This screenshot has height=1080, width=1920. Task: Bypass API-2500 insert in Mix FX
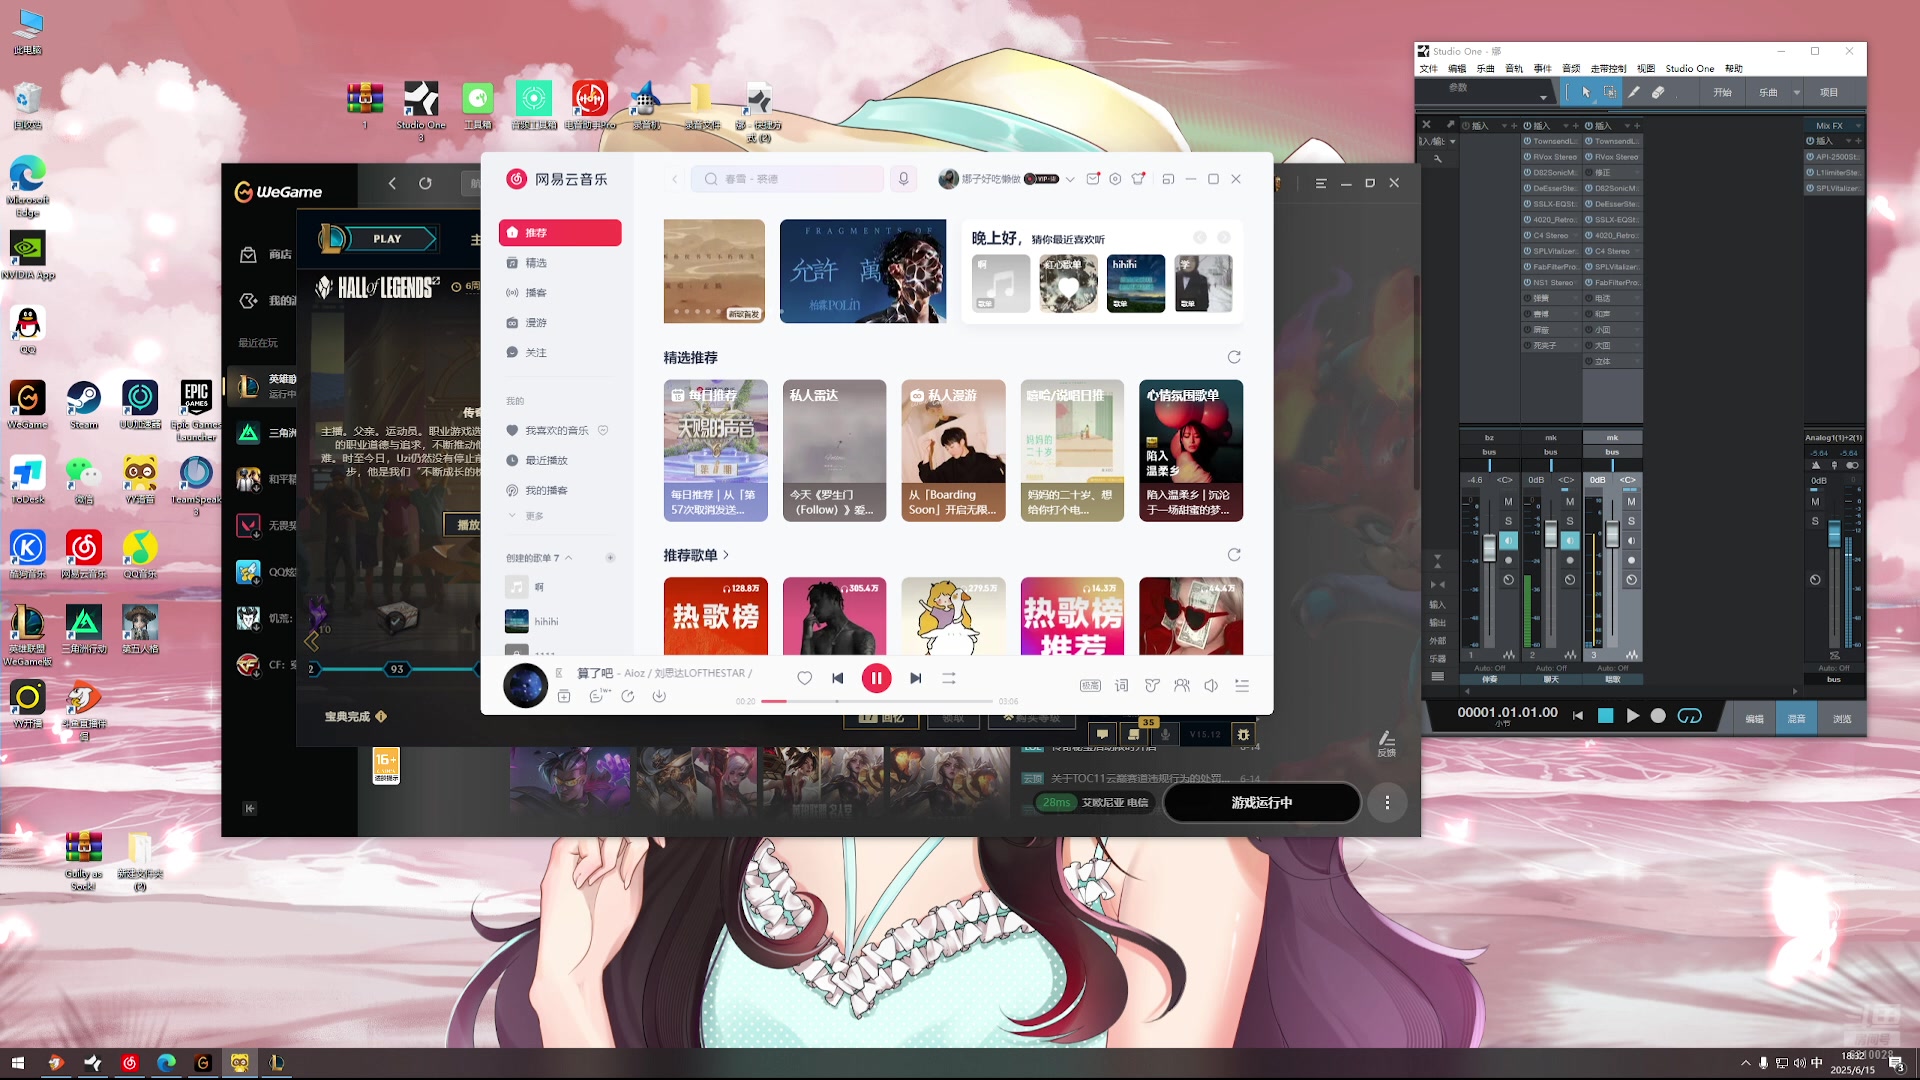(1810, 157)
